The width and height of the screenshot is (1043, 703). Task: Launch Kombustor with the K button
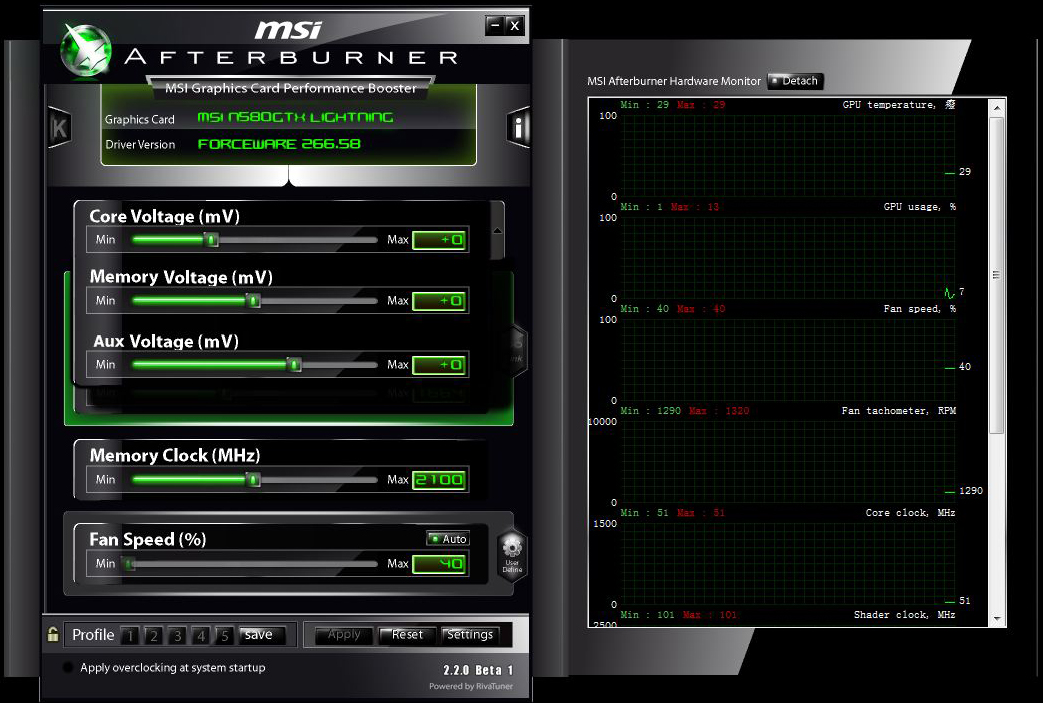[59, 128]
